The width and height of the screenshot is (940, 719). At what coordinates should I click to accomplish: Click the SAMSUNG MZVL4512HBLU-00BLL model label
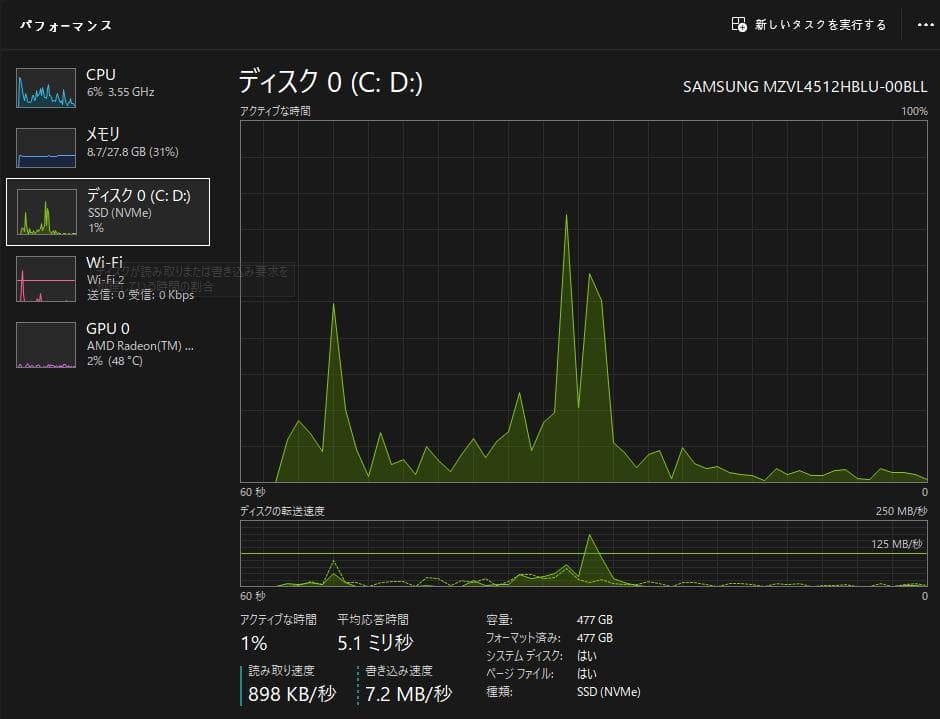click(x=805, y=87)
